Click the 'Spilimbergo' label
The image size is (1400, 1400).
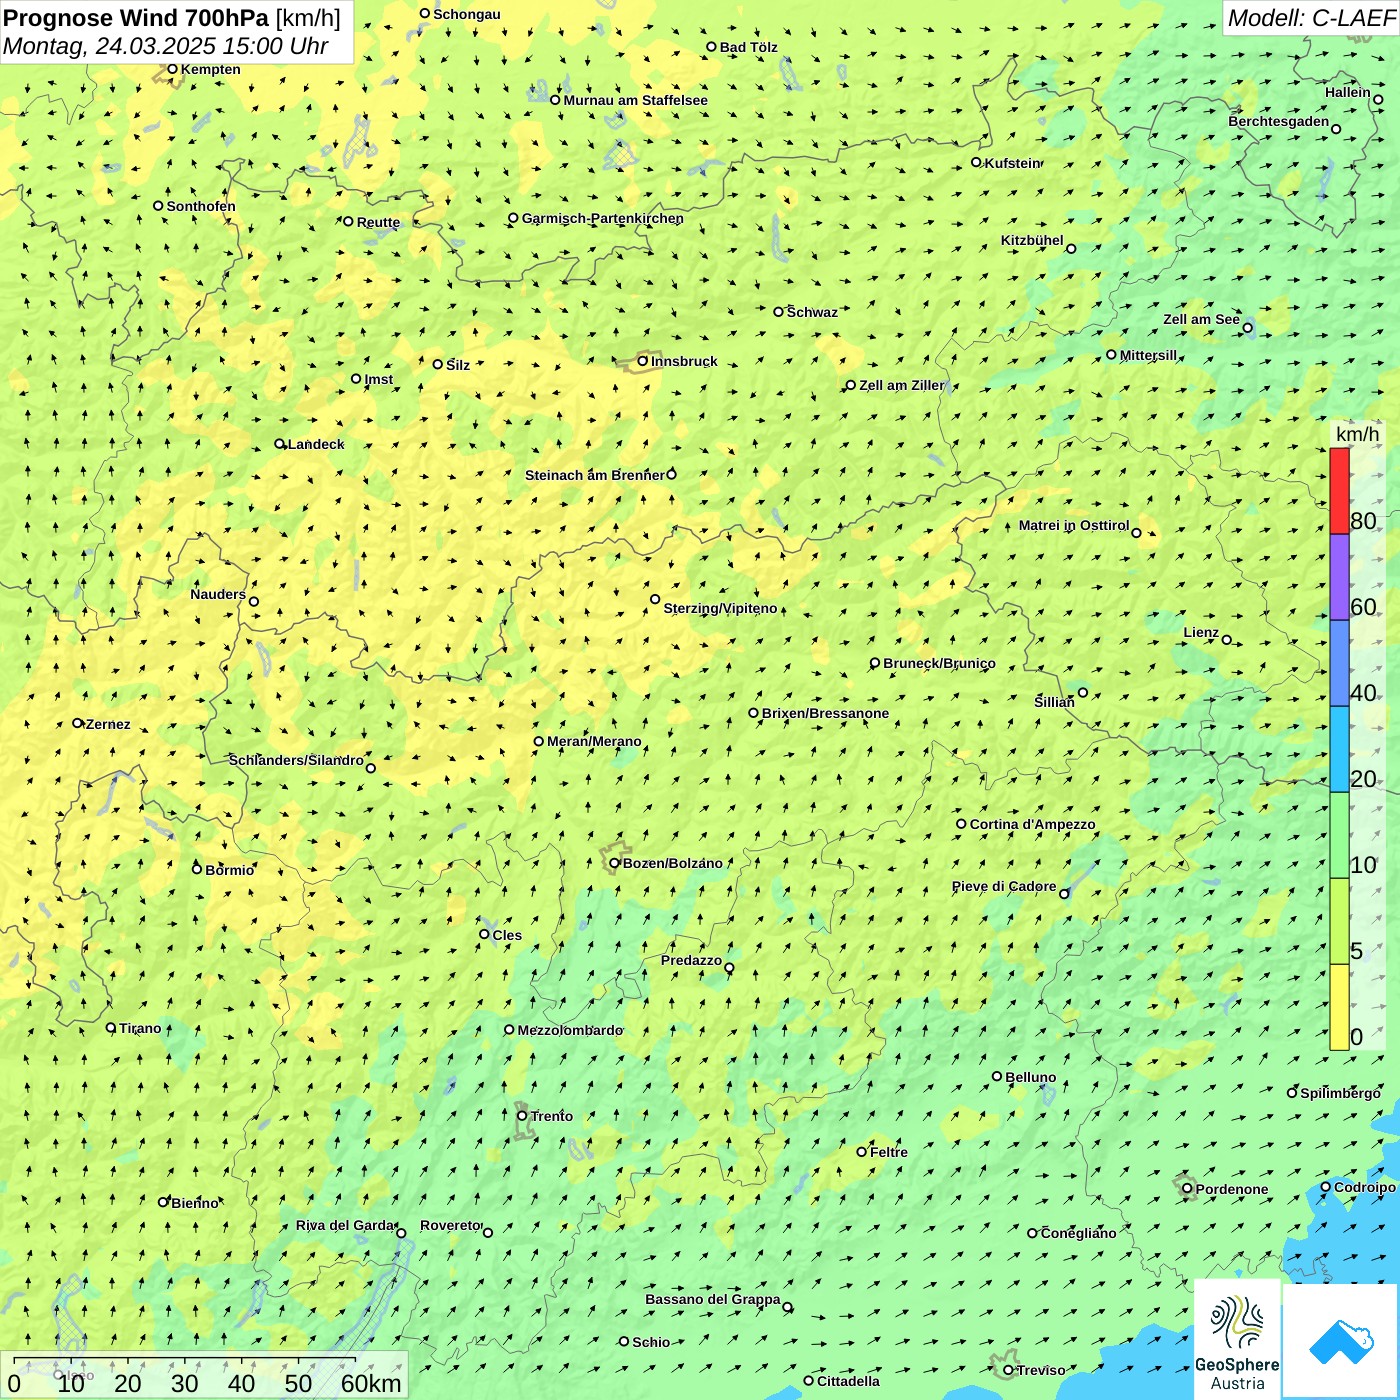pyautogui.click(x=1340, y=1093)
